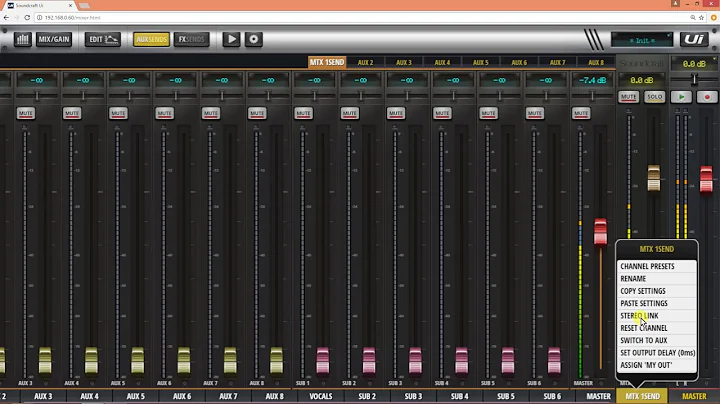
Task: Open the meters view icon
Action: [22, 39]
